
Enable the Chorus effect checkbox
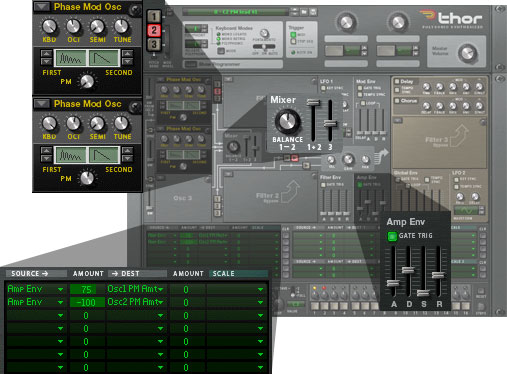tap(397, 100)
